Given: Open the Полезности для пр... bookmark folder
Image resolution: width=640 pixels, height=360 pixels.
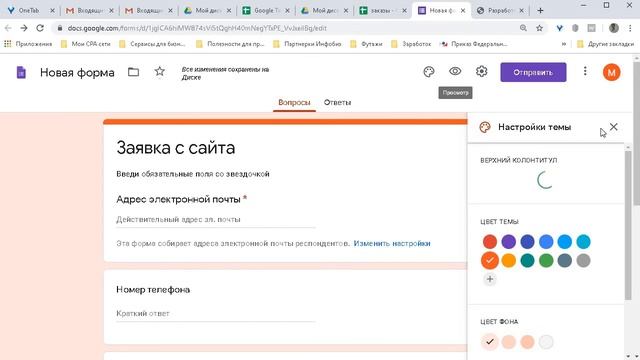Looking at the screenshot, I should (230, 44).
